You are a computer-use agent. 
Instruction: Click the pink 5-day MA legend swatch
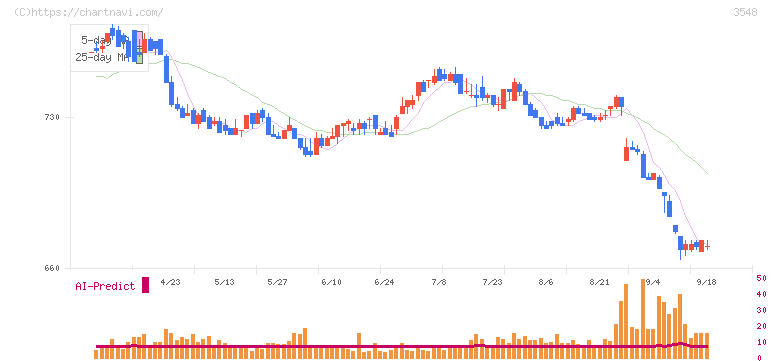click(139, 40)
